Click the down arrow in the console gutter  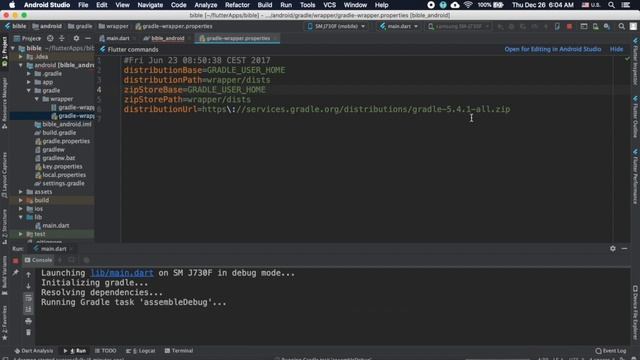tap(28, 287)
